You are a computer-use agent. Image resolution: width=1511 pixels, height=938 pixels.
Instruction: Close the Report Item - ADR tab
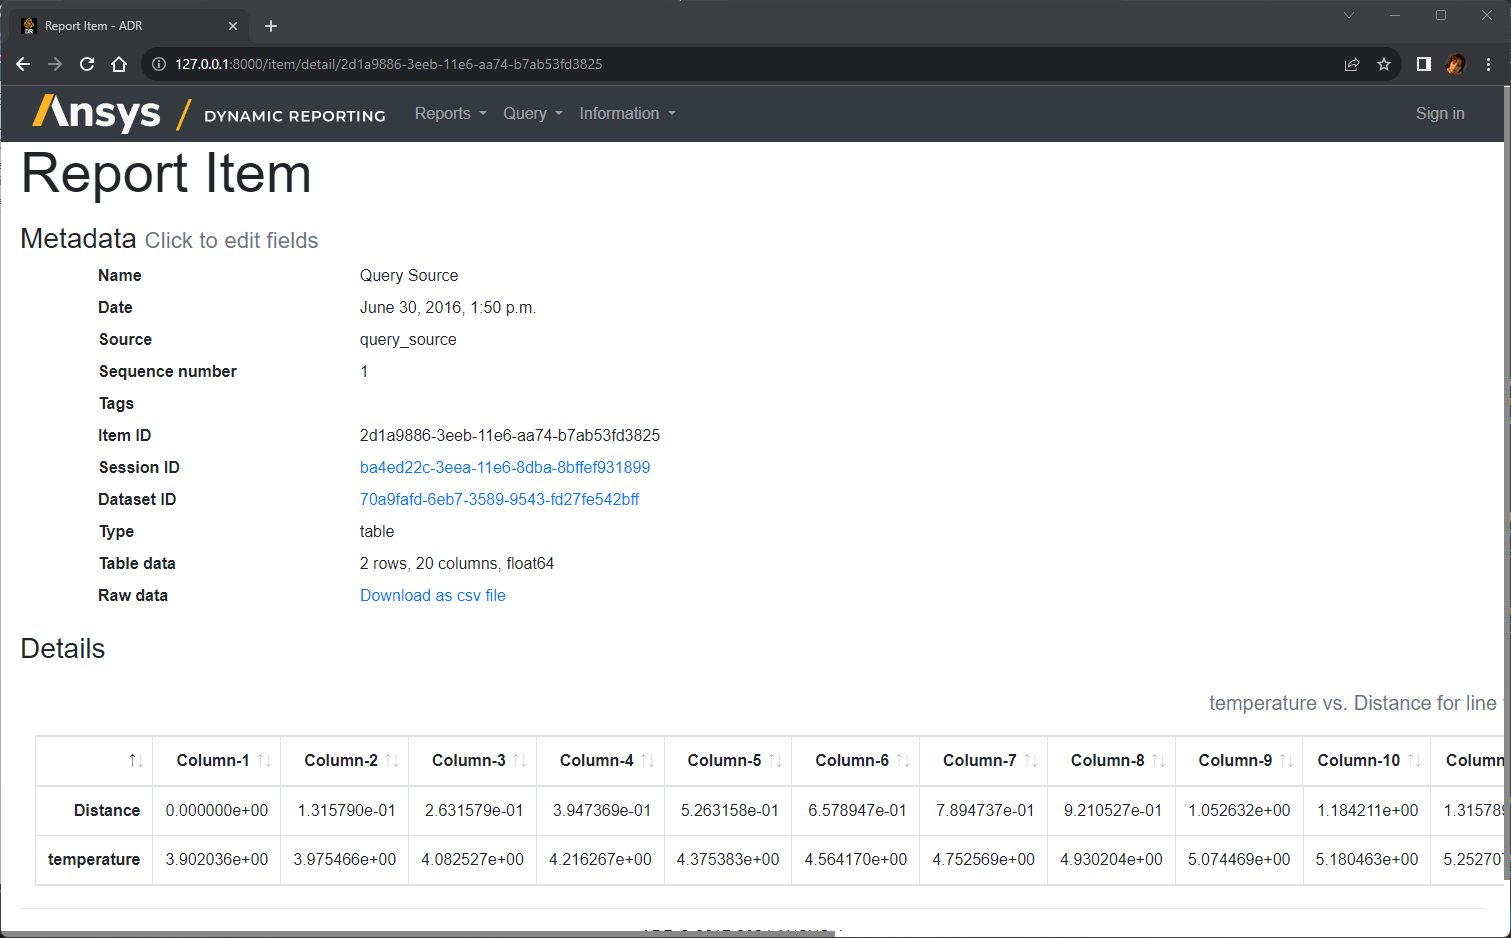pyautogui.click(x=233, y=26)
